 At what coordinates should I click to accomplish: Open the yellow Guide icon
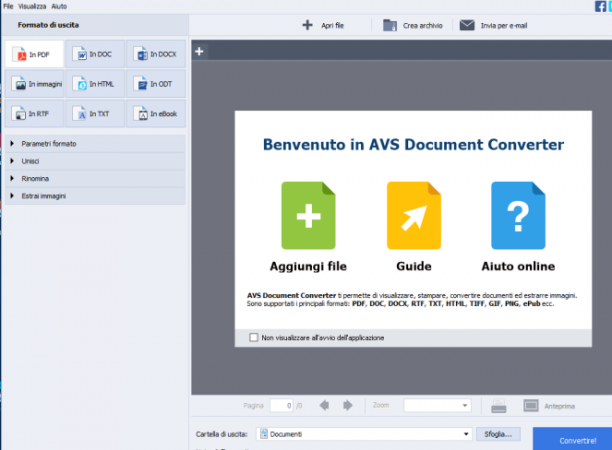(x=414, y=215)
